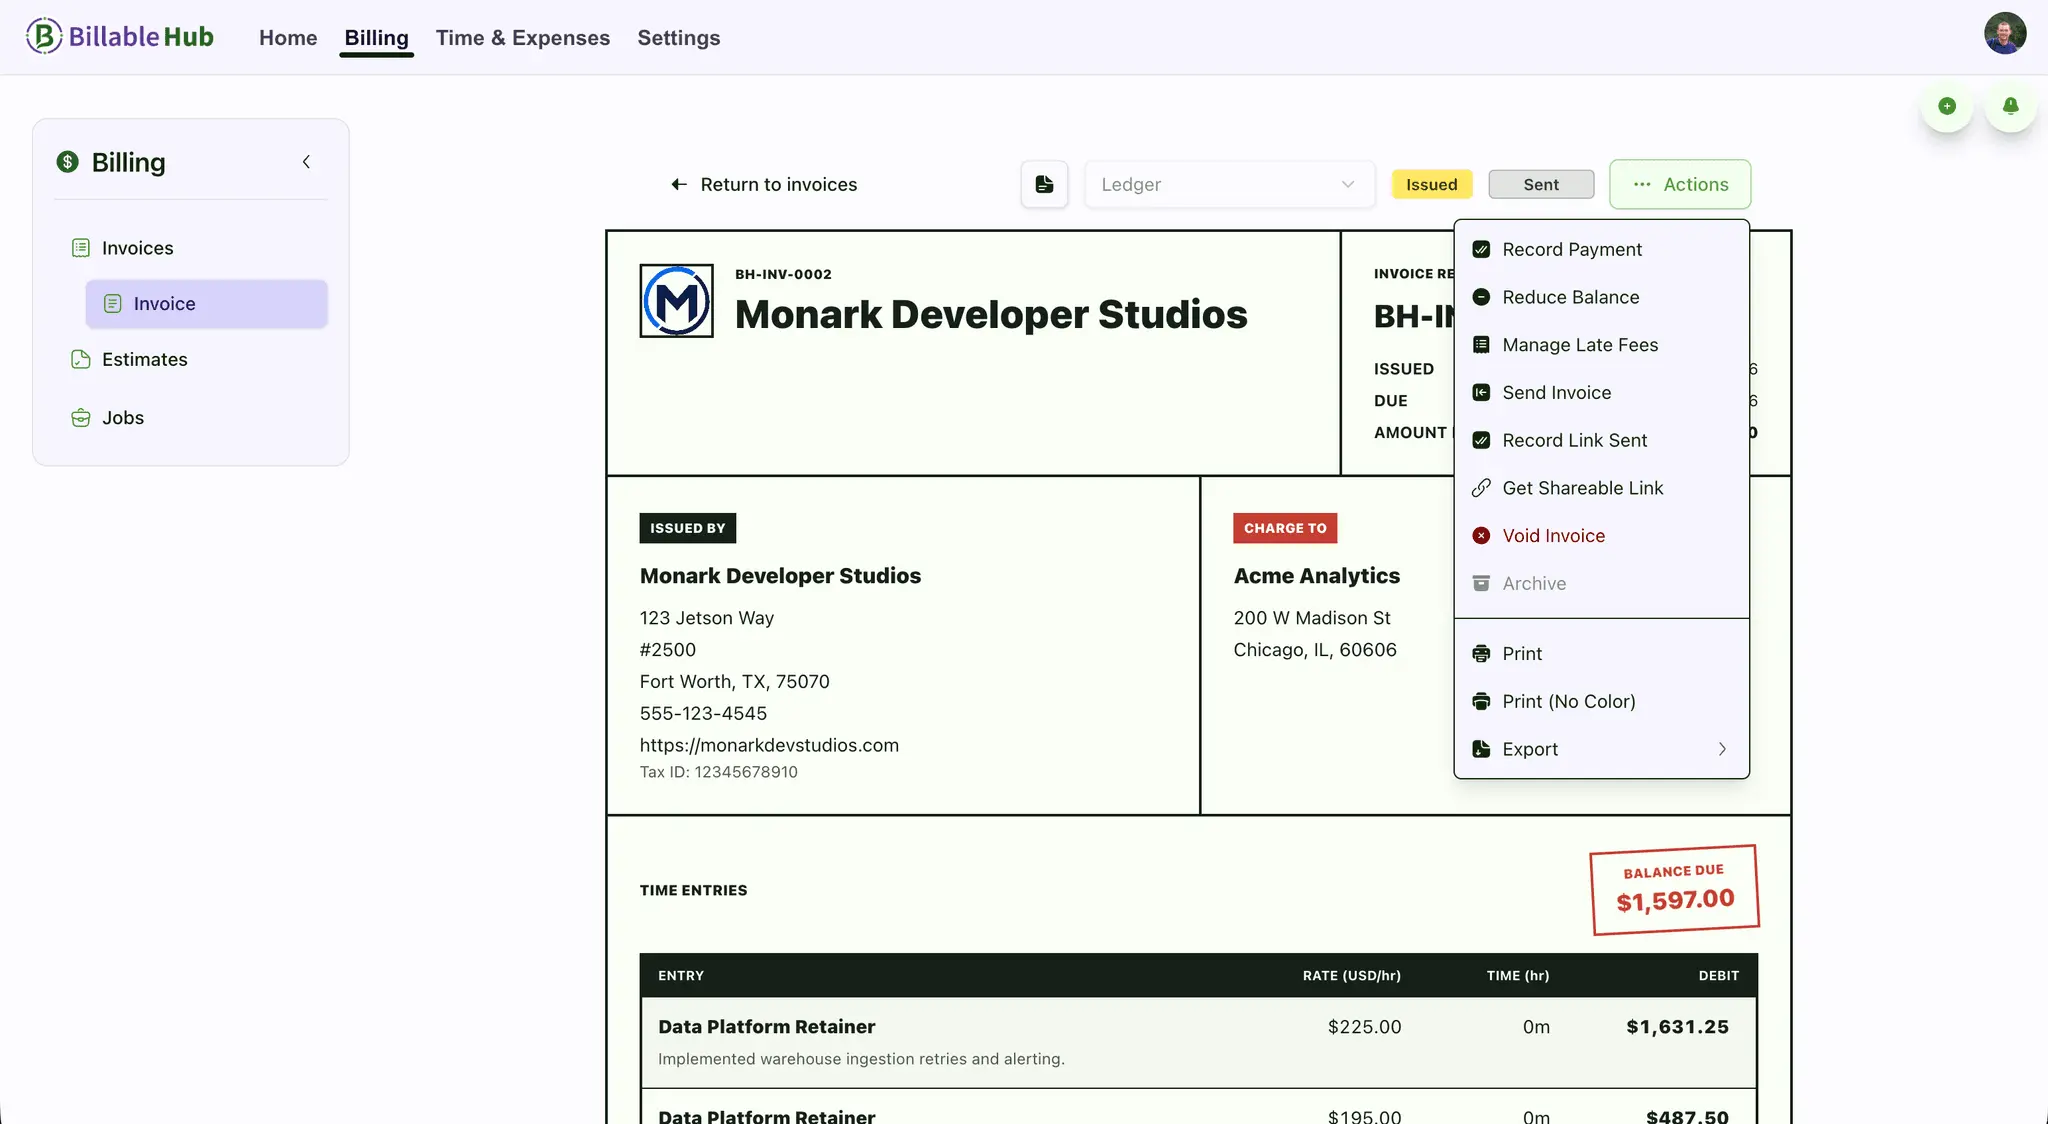Click the back arrow to invoices
The image size is (2048, 1124).
point(679,185)
